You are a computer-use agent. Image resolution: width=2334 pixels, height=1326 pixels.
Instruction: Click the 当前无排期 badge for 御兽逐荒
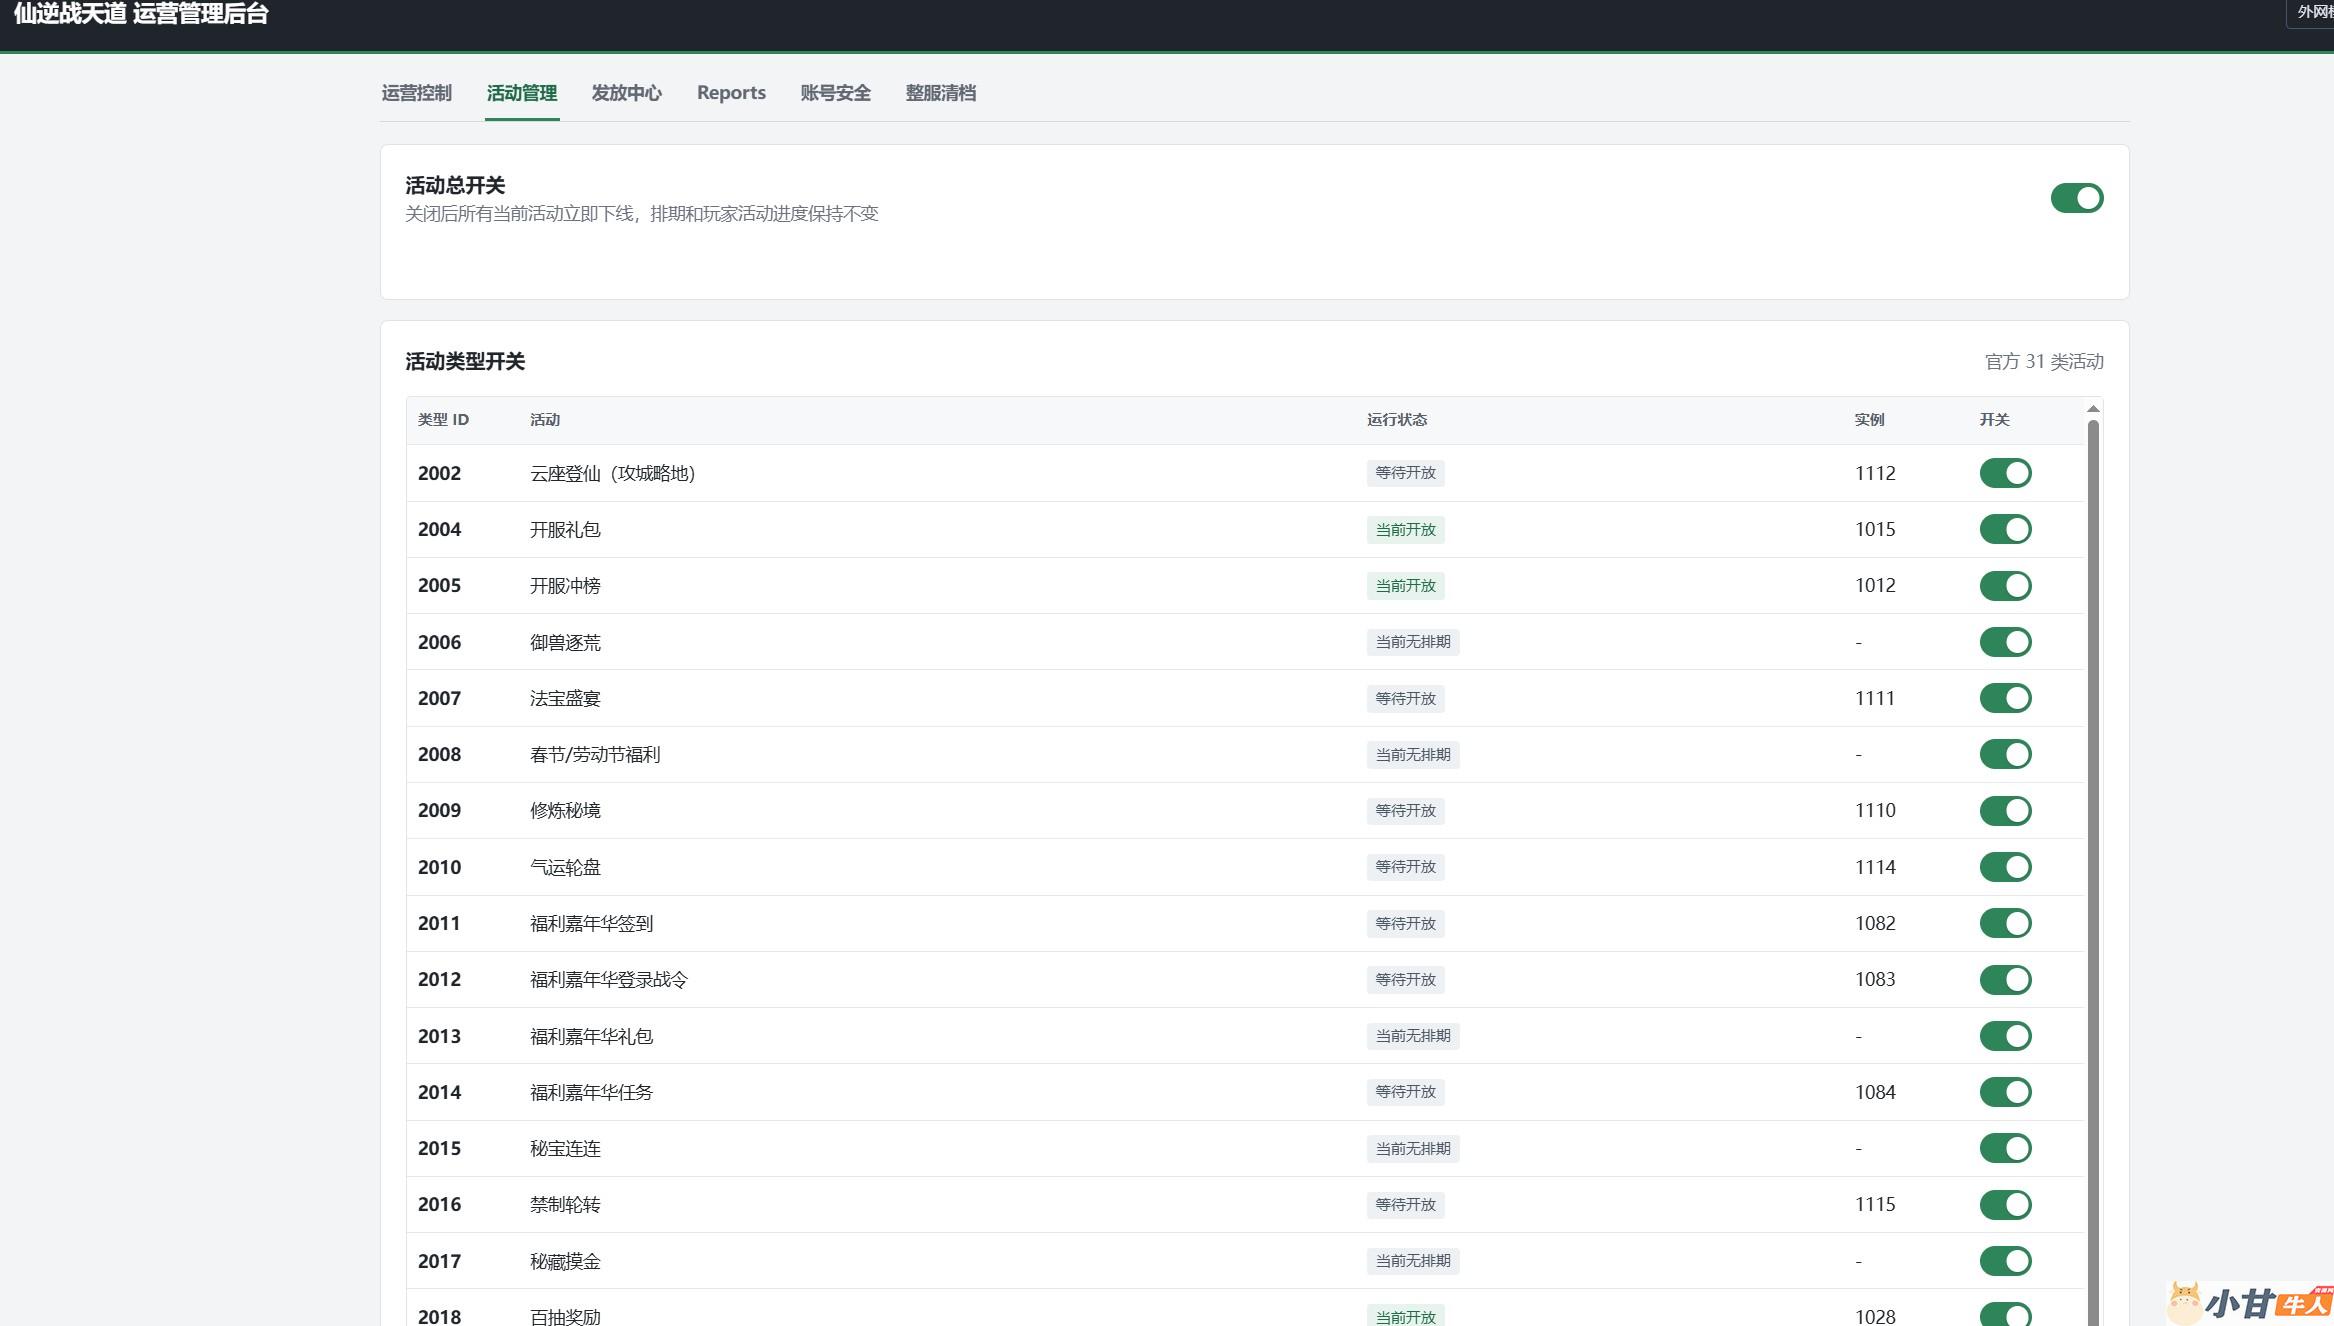pos(1413,642)
